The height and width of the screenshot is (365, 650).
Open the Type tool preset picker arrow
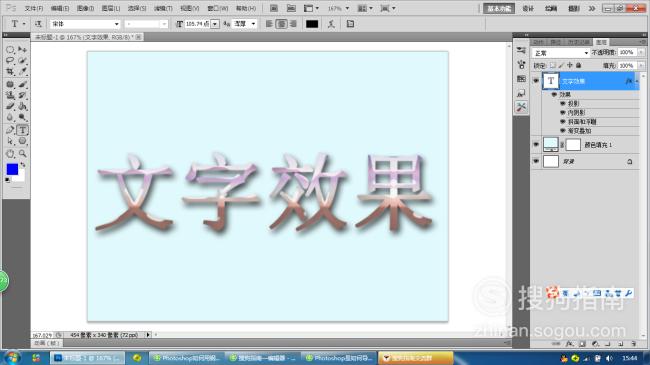click(24, 24)
